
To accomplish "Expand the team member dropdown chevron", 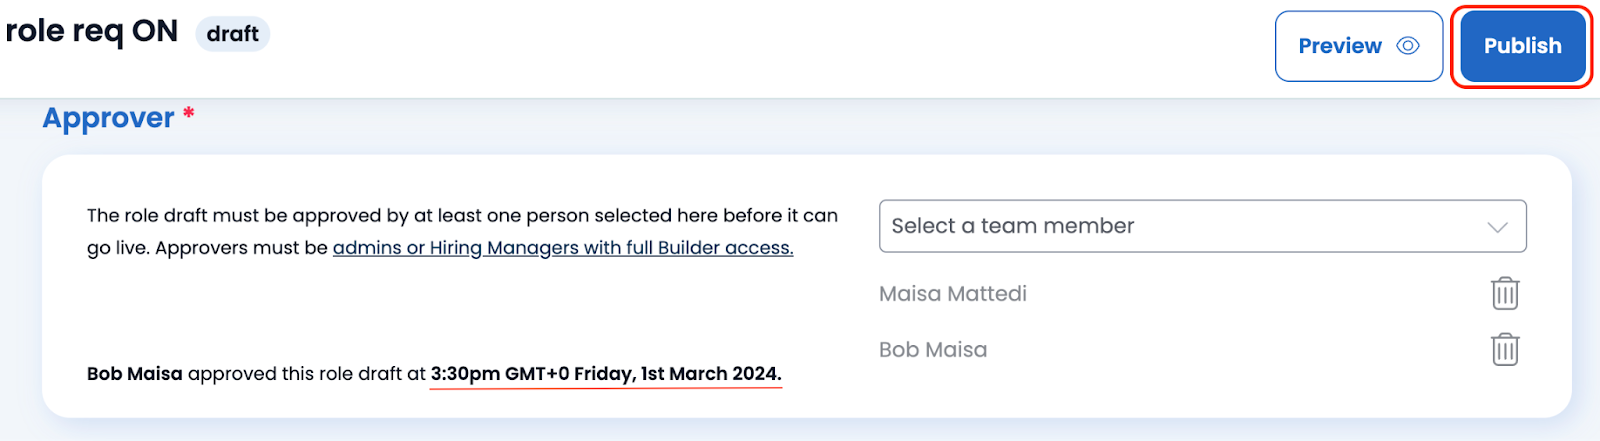I will [x=1497, y=227].
